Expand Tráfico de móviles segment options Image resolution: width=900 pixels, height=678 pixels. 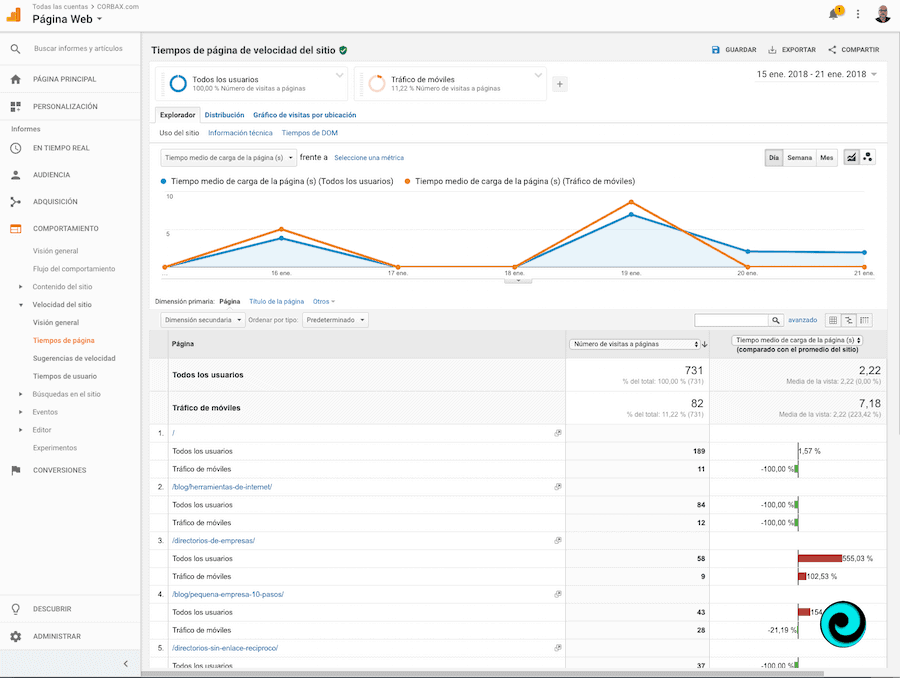click(538, 75)
